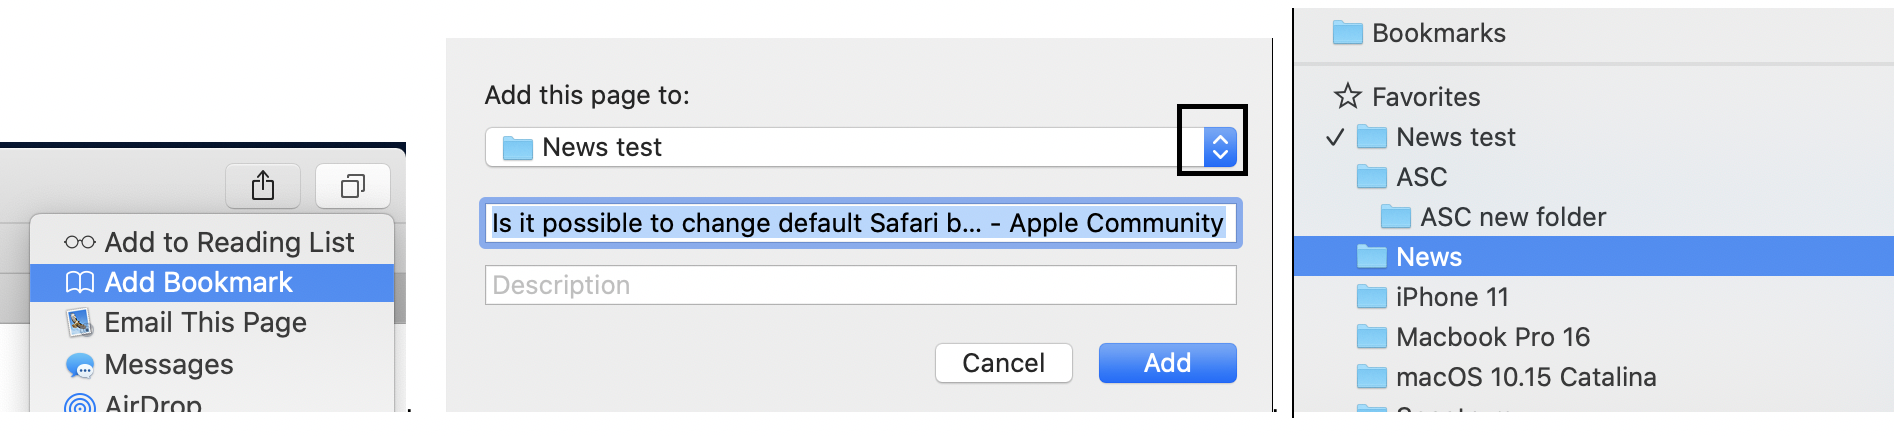Click the Messages speech bubble icon

point(80,365)
